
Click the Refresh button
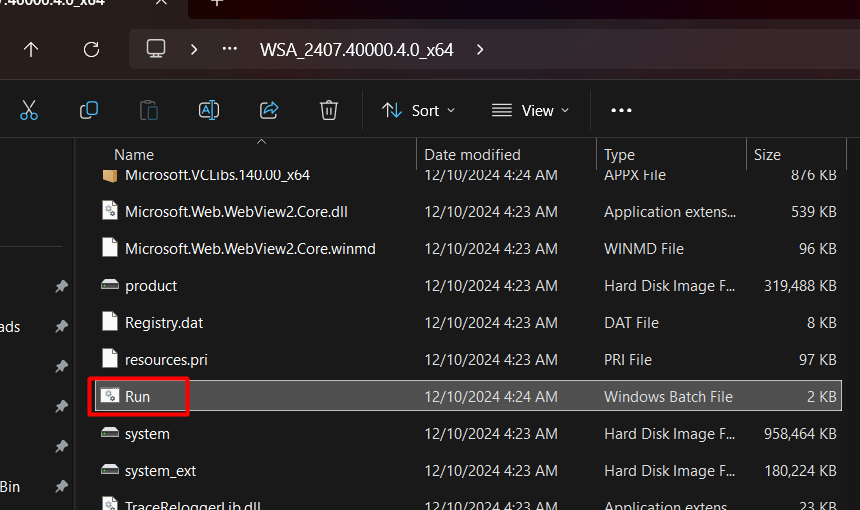92,50
